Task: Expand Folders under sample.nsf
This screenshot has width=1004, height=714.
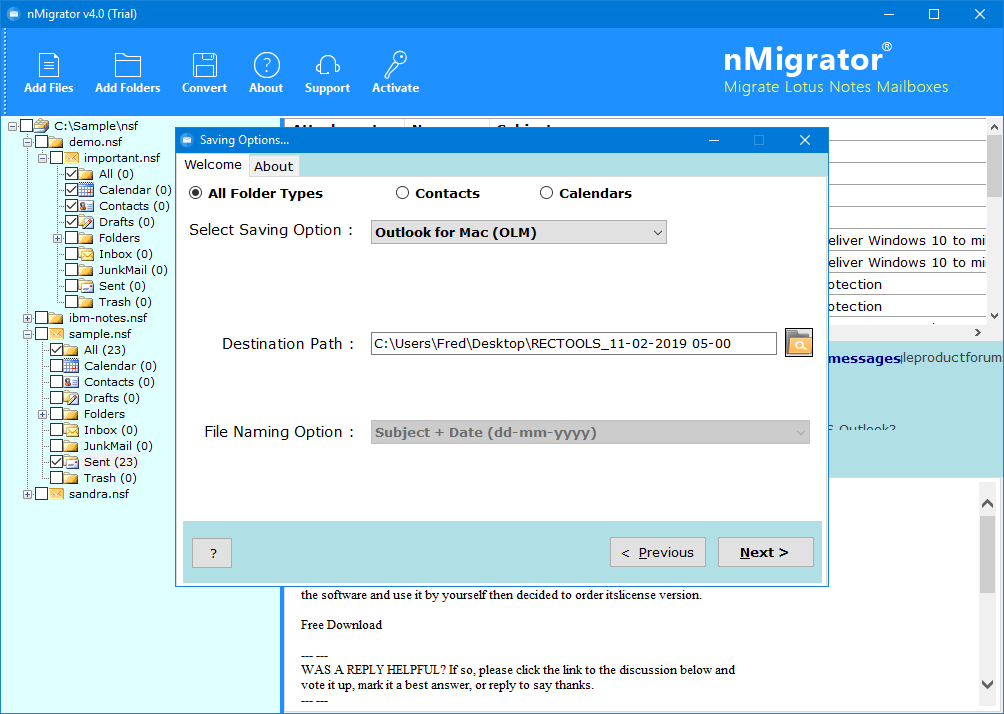Action: coord(42,414)
